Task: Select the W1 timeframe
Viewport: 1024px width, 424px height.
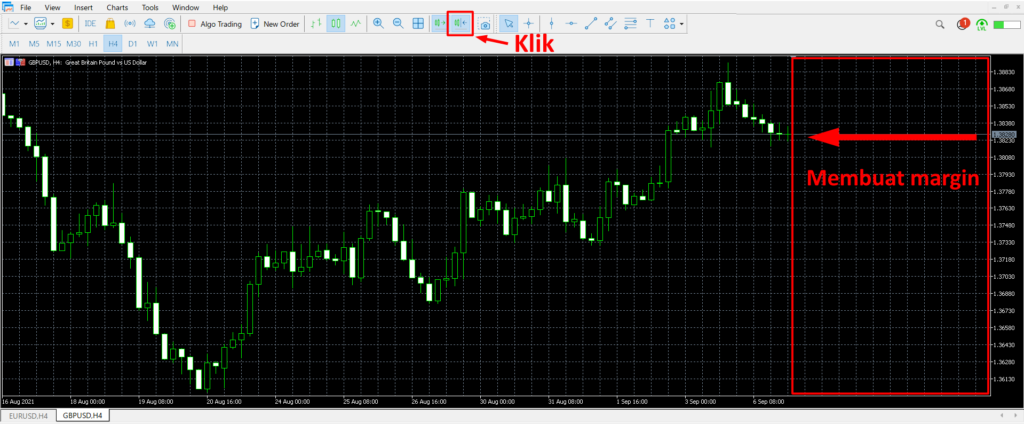Action: (x=152, y=43)
